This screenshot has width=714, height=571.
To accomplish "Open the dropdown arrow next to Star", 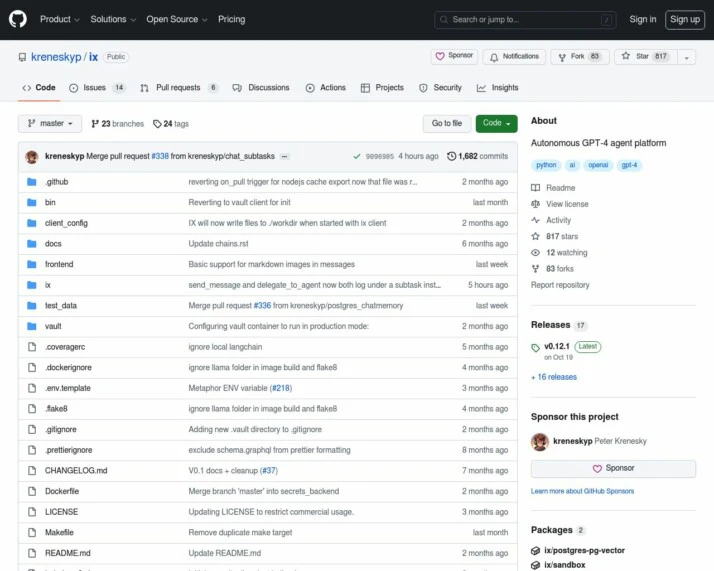I will (686, 57).
